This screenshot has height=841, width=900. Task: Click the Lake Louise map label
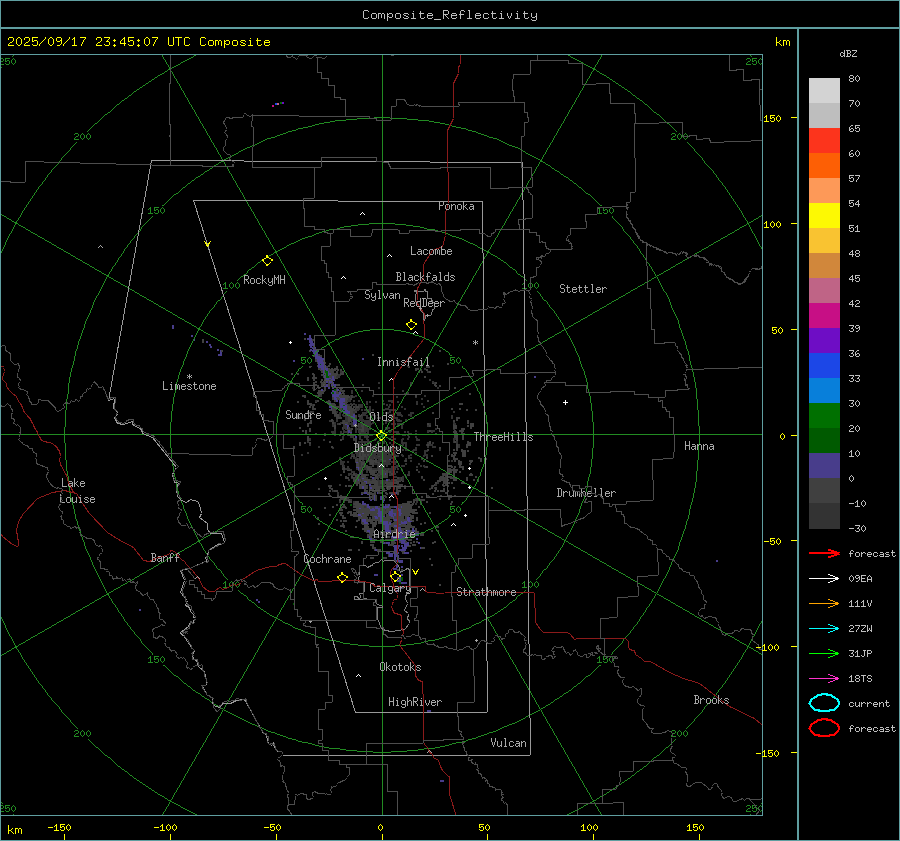click(78, 491)
